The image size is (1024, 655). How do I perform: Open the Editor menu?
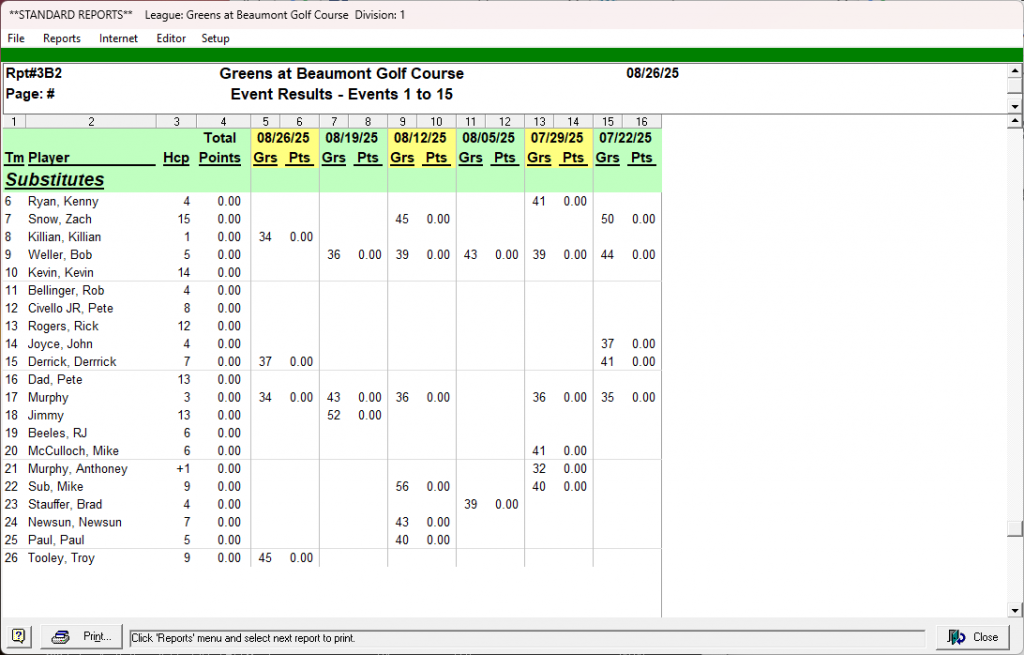(171, 39)
